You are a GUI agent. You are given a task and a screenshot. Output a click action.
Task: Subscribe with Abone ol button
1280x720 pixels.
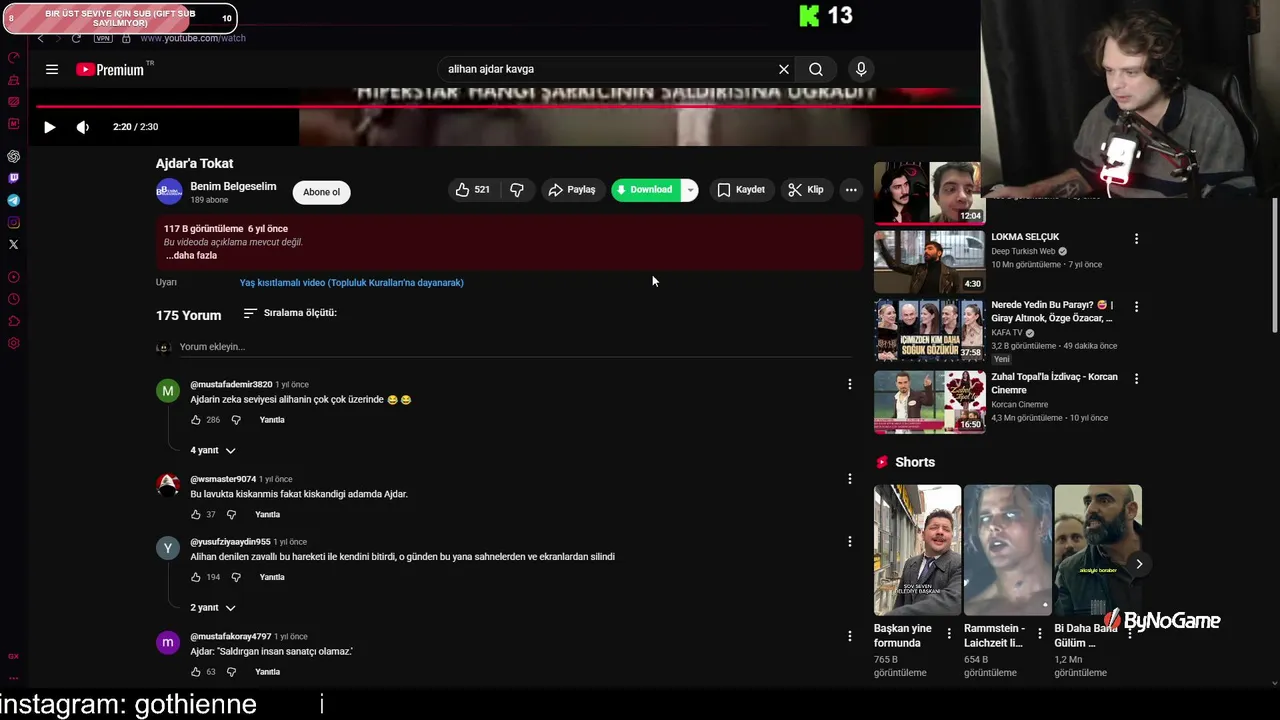tap(321, 192)
